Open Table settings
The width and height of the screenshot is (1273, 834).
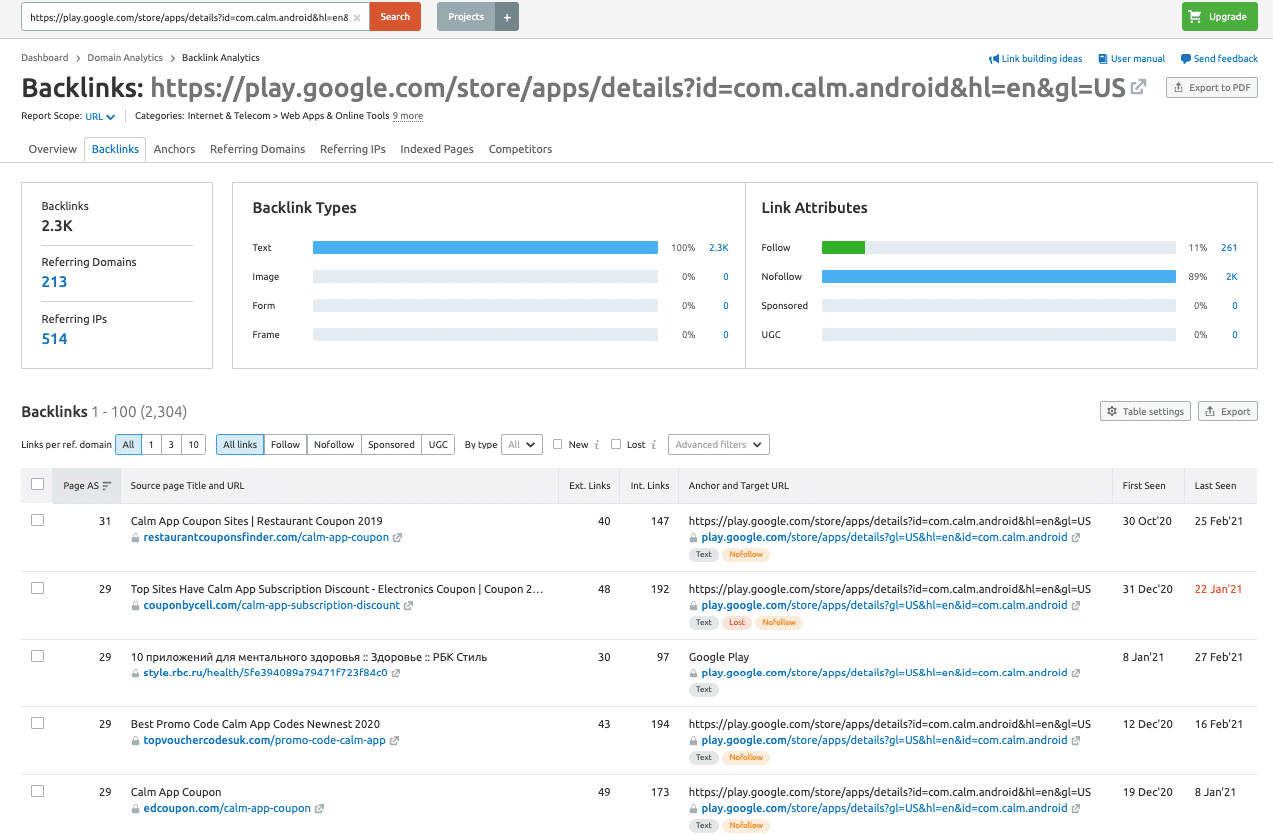point(1146,411)
